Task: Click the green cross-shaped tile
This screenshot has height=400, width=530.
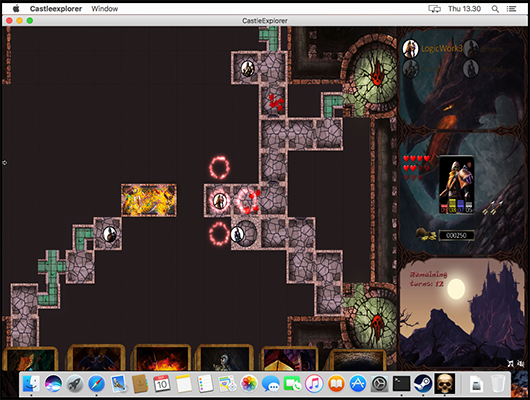Action: (52, 266)
